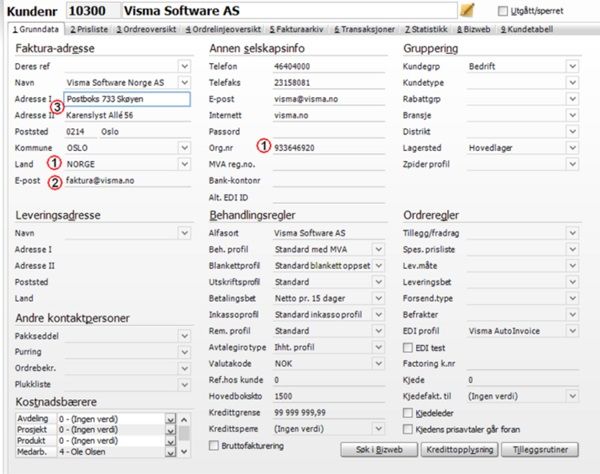This screenshot has width=600, height=474.
Task: Expand the Distrikt dropdown
Action: [572, 132]
